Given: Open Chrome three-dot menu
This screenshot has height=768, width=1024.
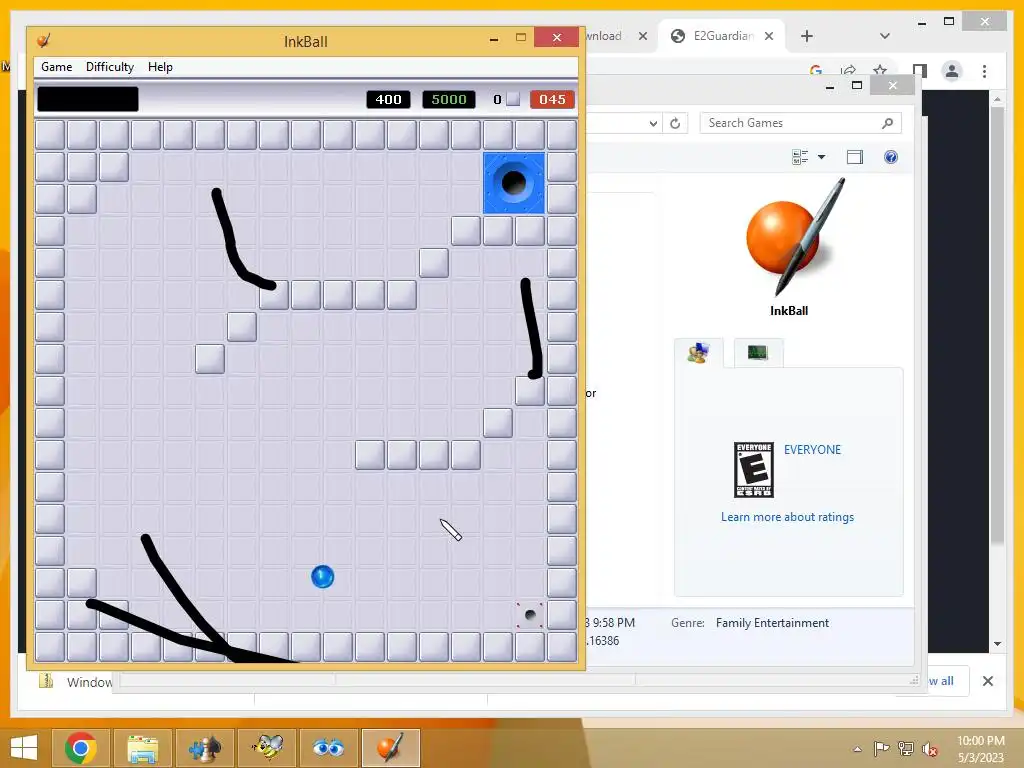Looking at the screenshot, I should coord(984,71).
